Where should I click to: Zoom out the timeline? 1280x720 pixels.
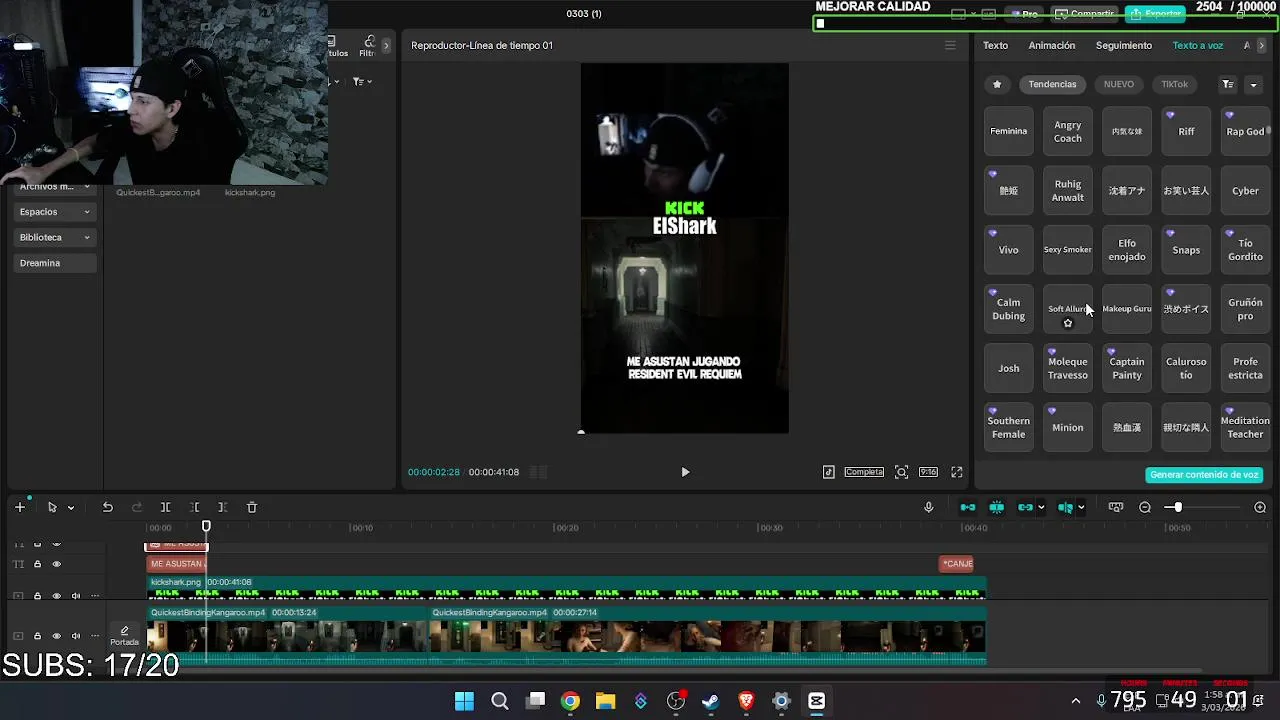click(x=1145, y=507)
